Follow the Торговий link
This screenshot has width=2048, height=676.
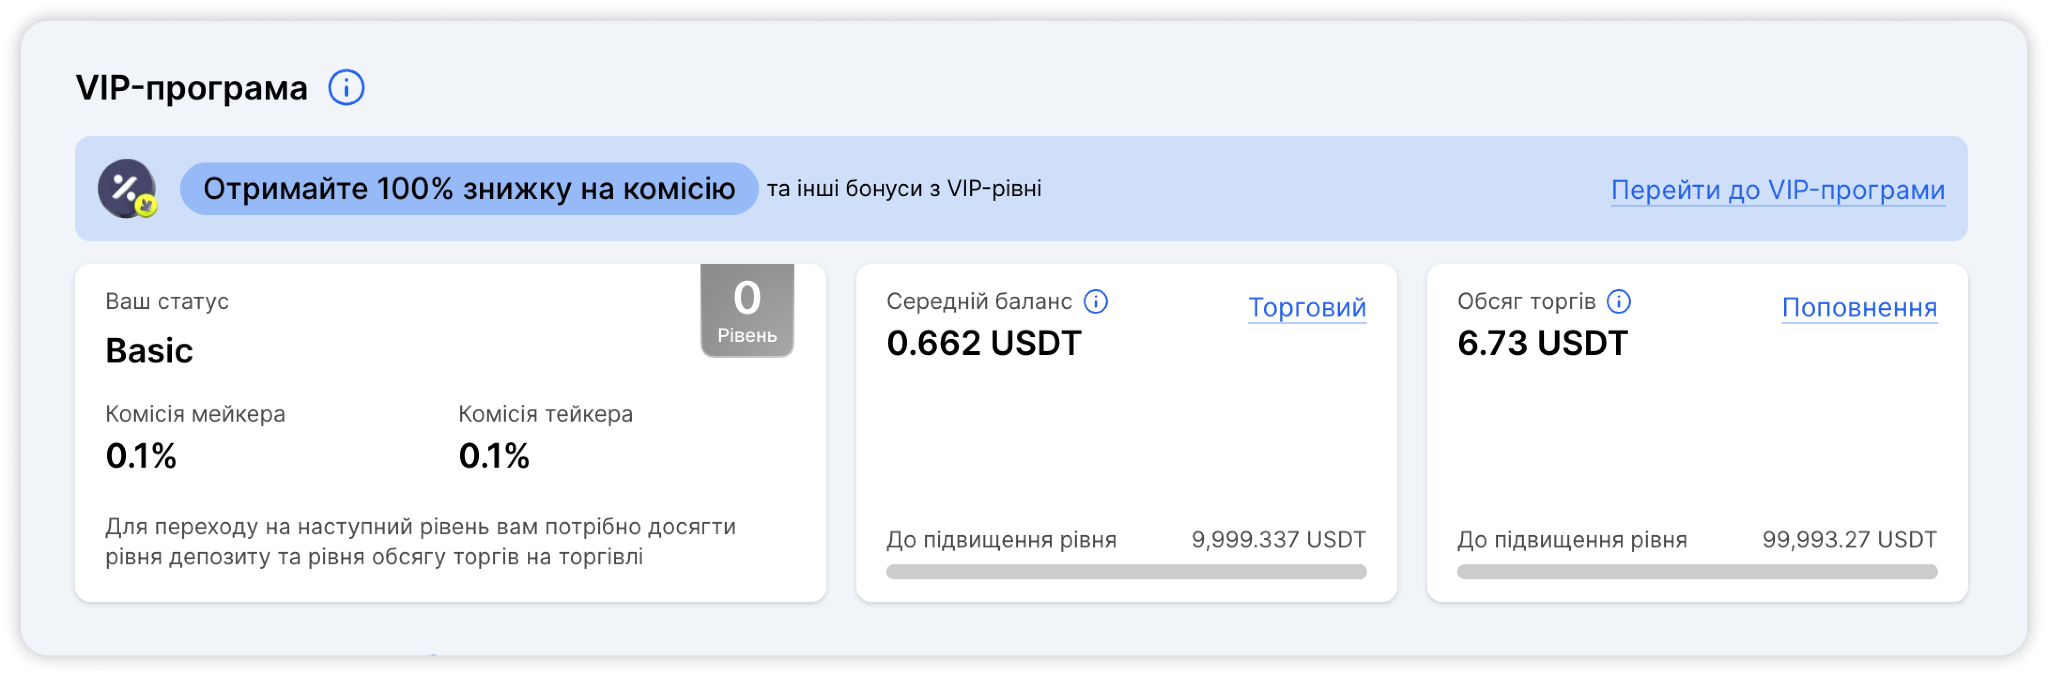[1307, 308]
